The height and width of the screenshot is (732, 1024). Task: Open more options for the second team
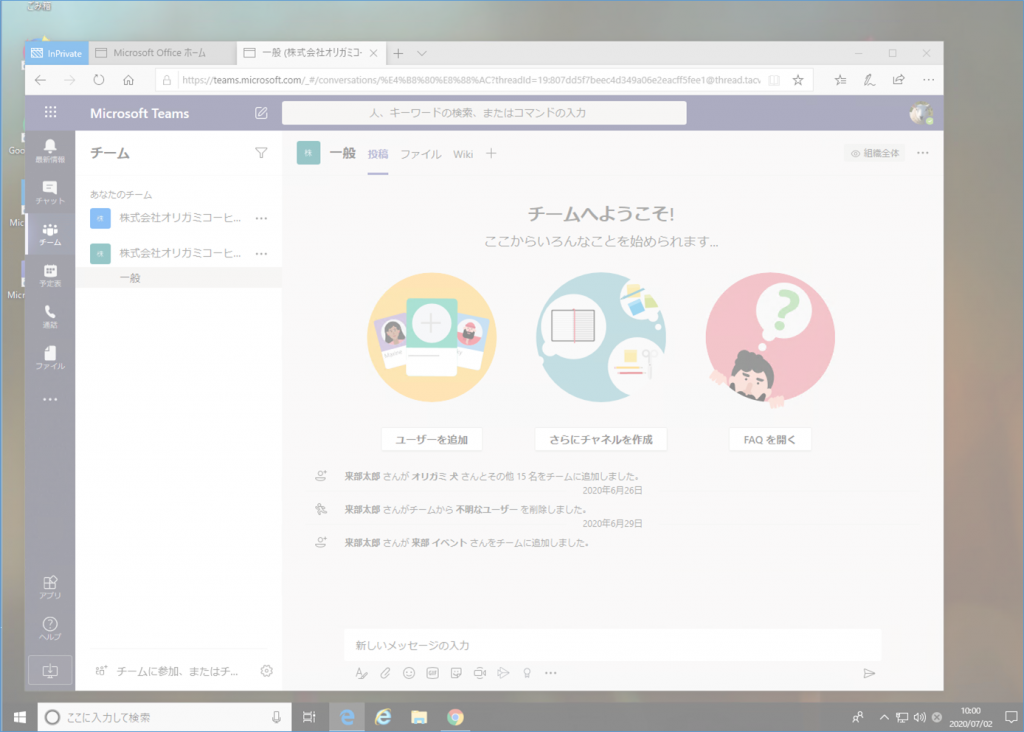pyautogui.click(x=261, y=253)
